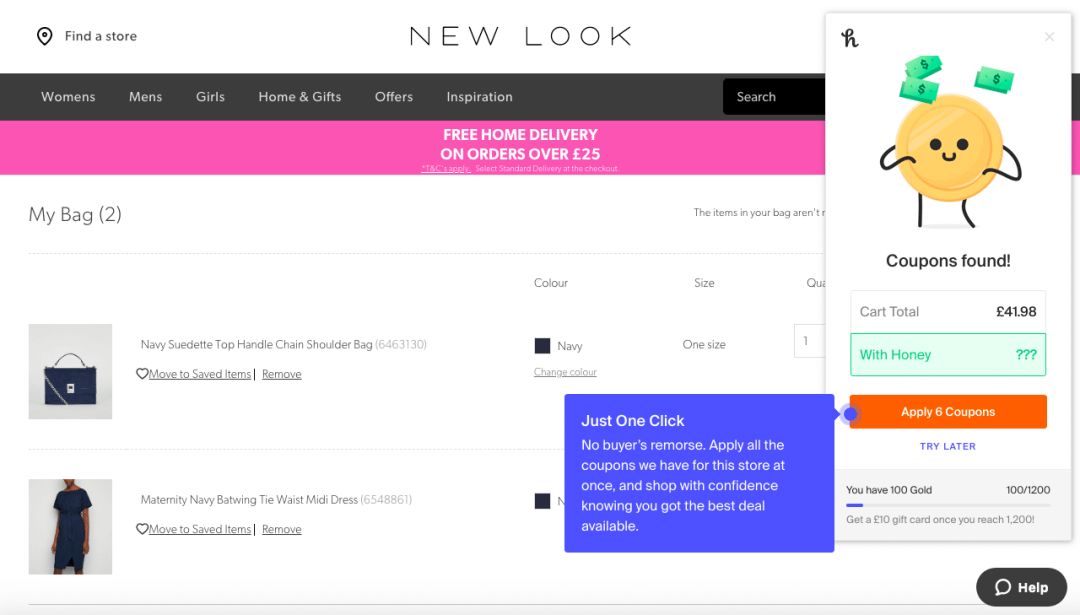Click the Honey logo icon in popup
The width and height of the screenshot is (1080, 615).
tap(850, 38)
